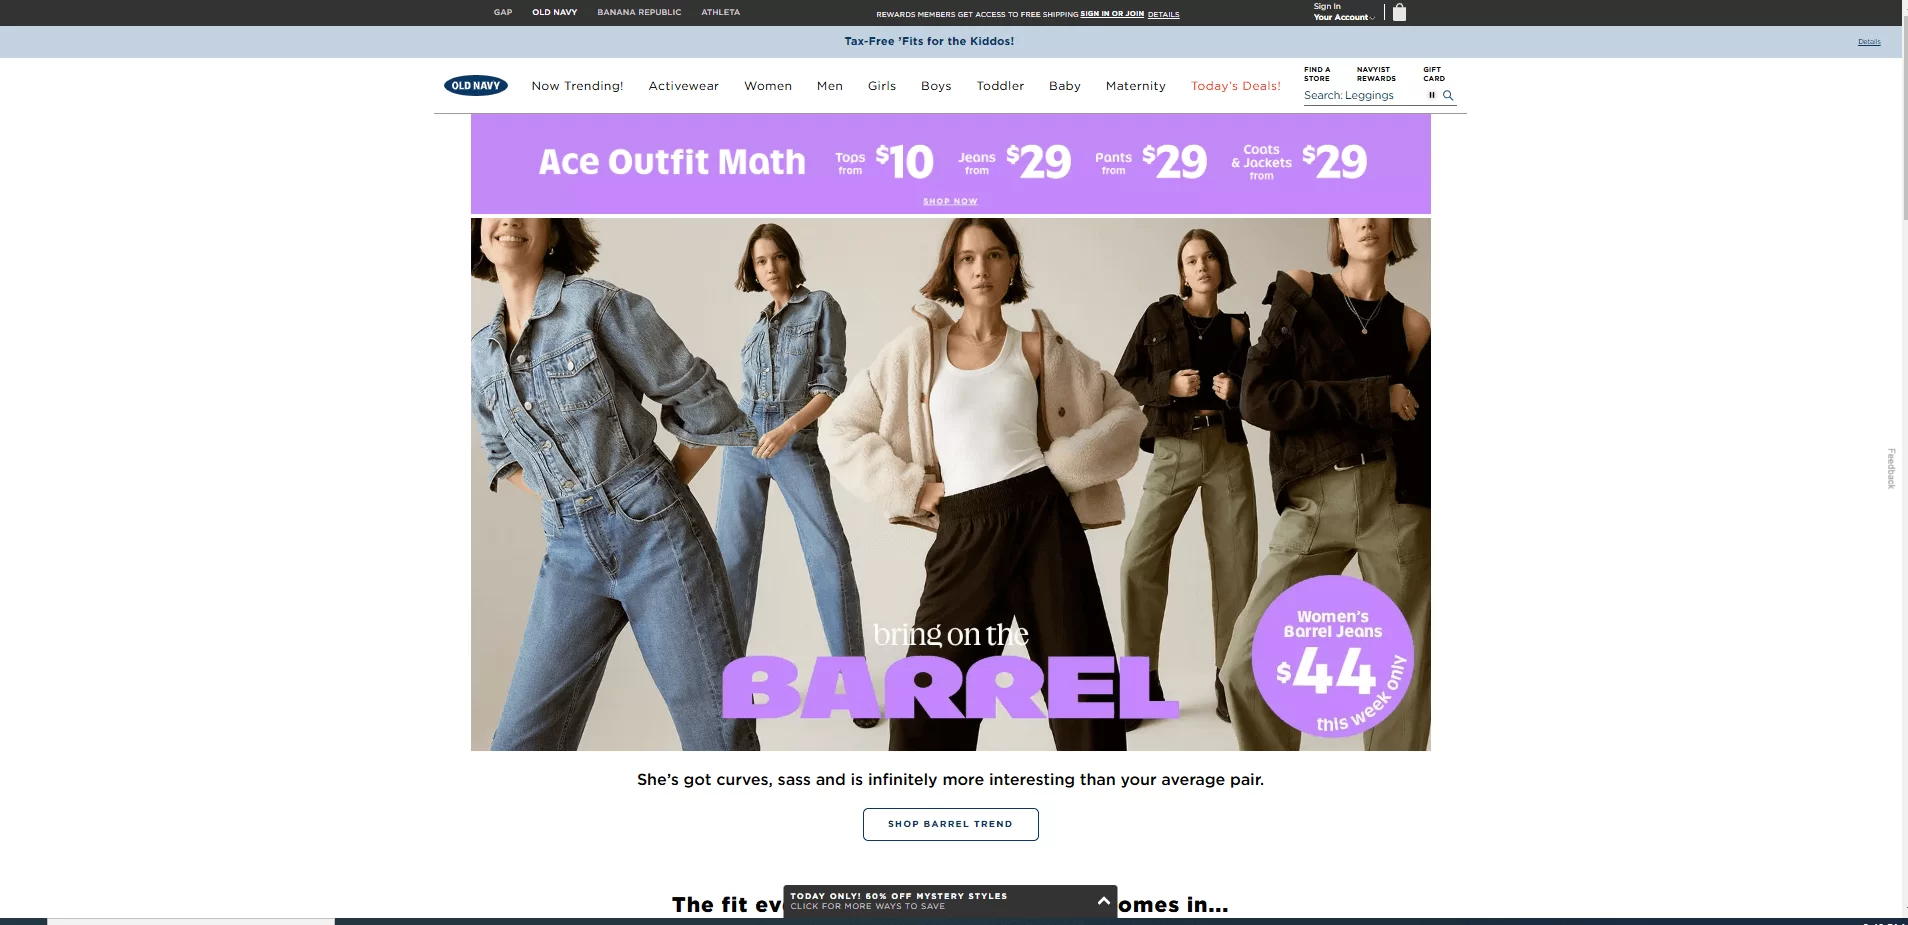Open the Find a Store link
The width and height of the screenshot is (1908, 925).
click(1317, 74)
